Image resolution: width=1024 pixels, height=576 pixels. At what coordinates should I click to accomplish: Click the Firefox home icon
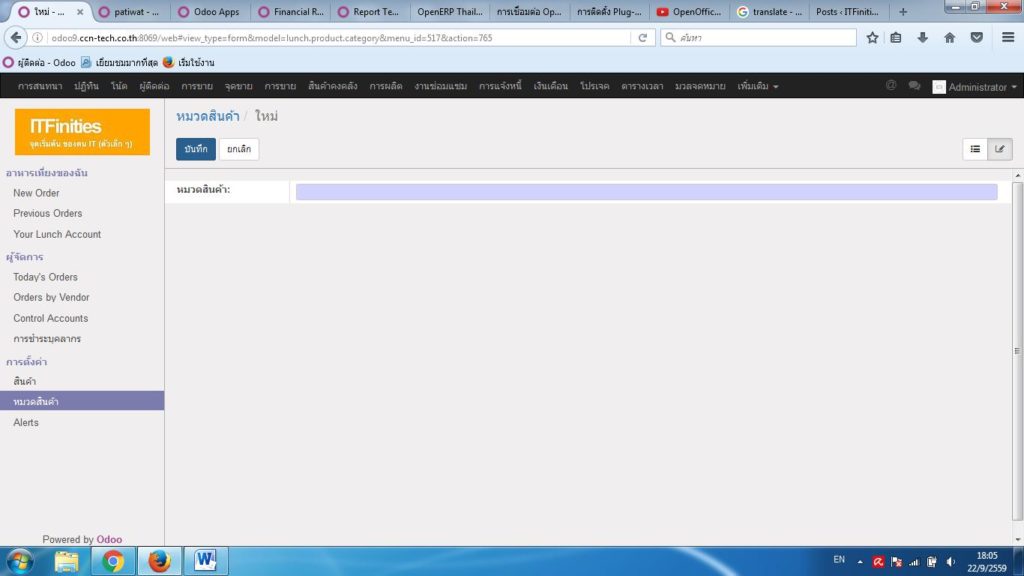[948, 36]
